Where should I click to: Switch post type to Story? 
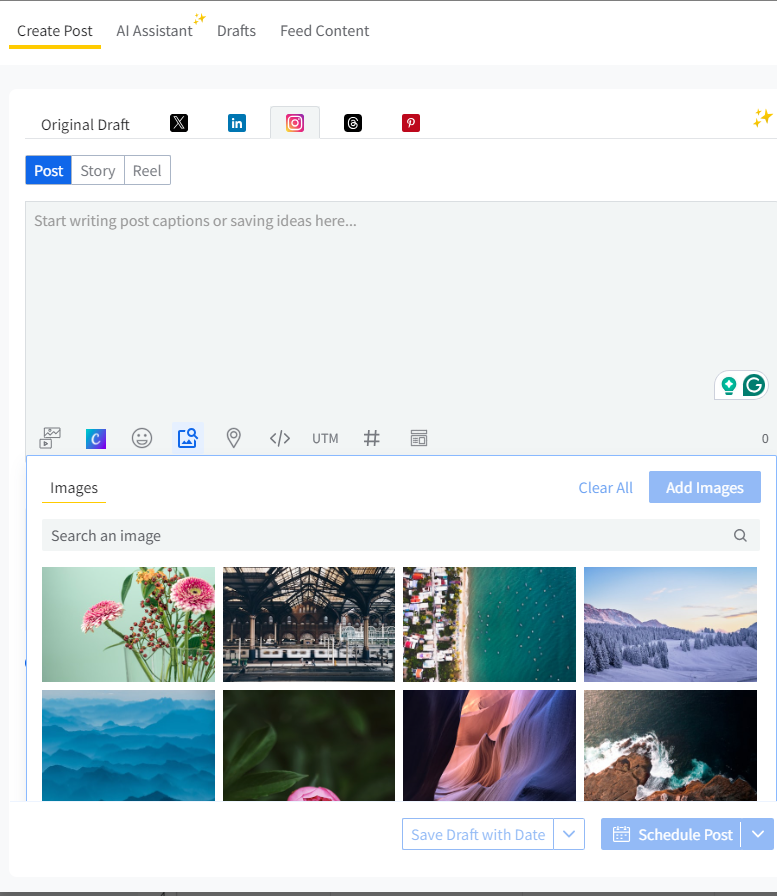click(x=98, y=171)
